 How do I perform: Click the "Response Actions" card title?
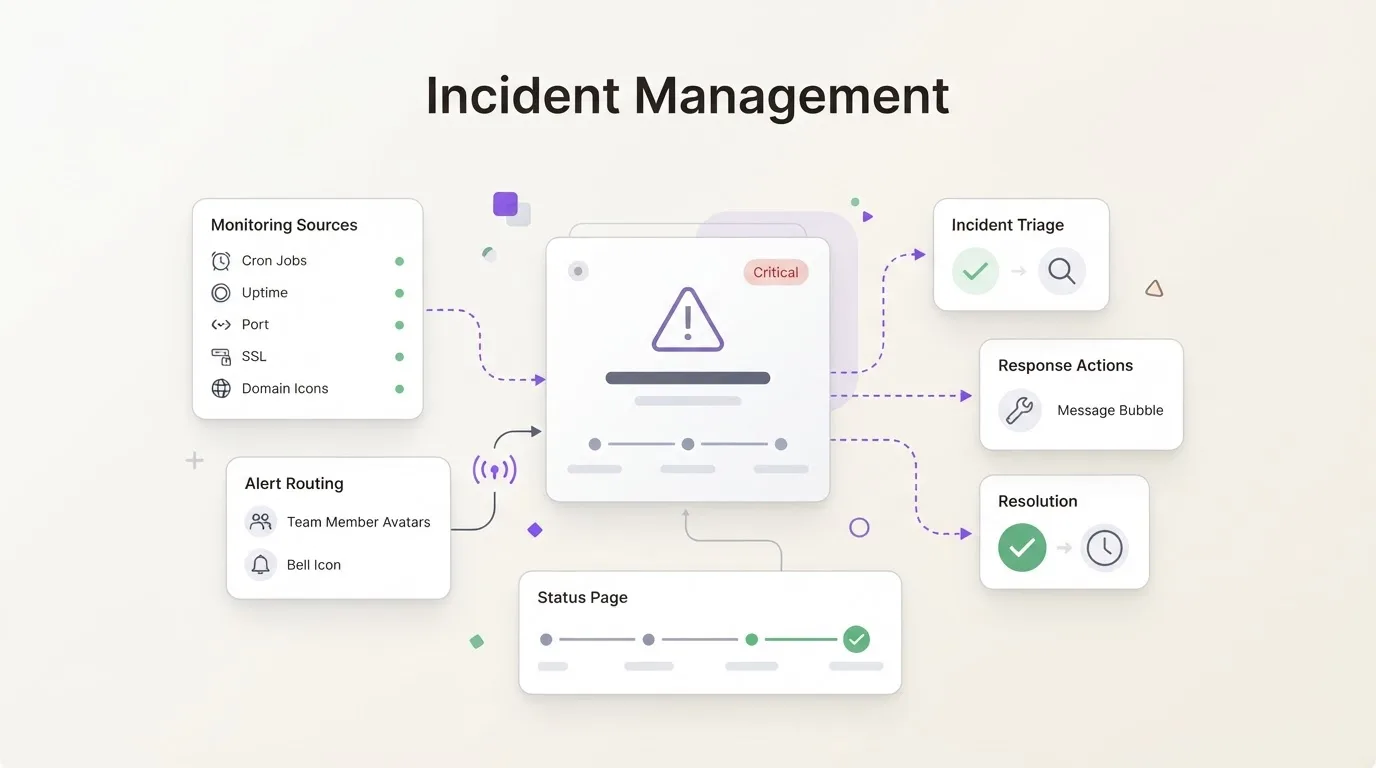pos(1066,366)
